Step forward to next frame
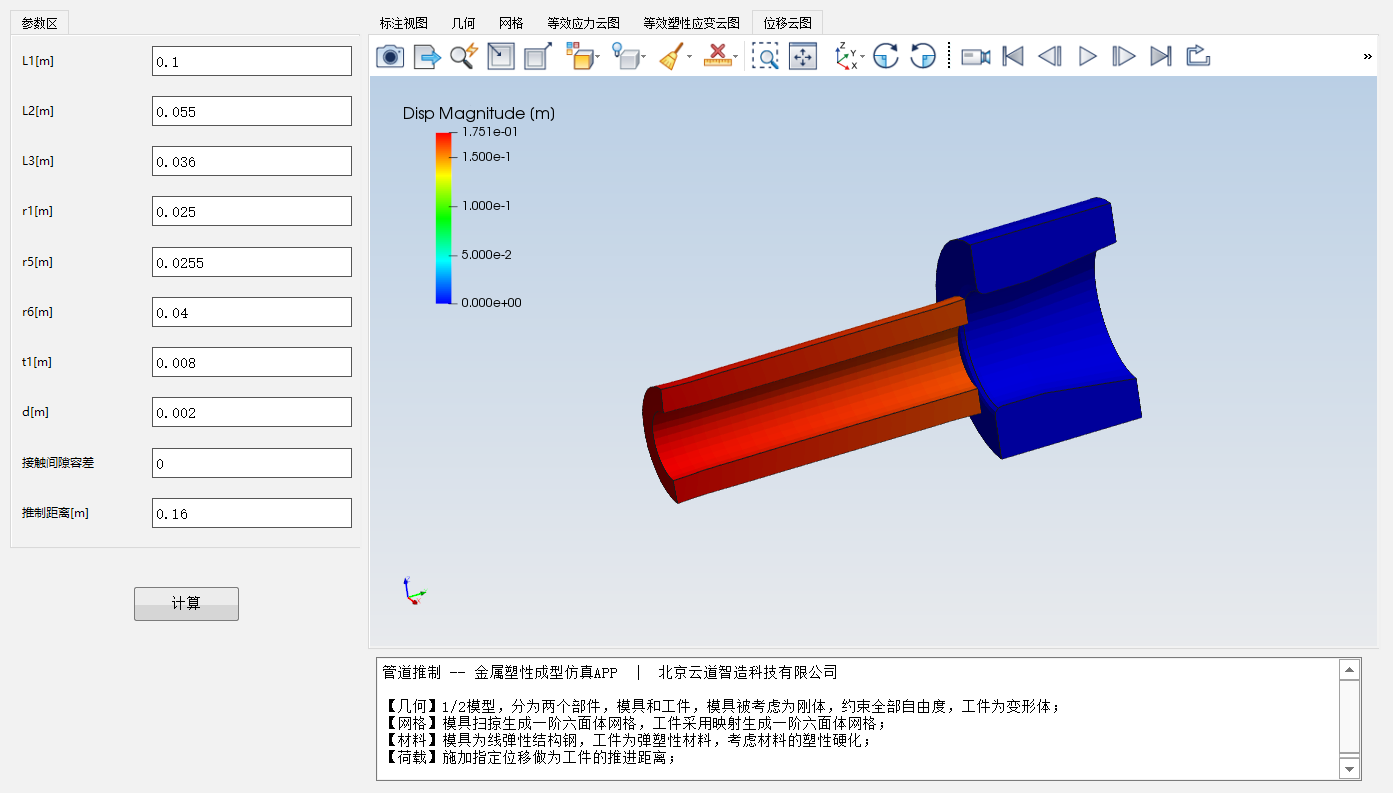This screenshot has width=1393, height=793. [x=1124, y=56]
